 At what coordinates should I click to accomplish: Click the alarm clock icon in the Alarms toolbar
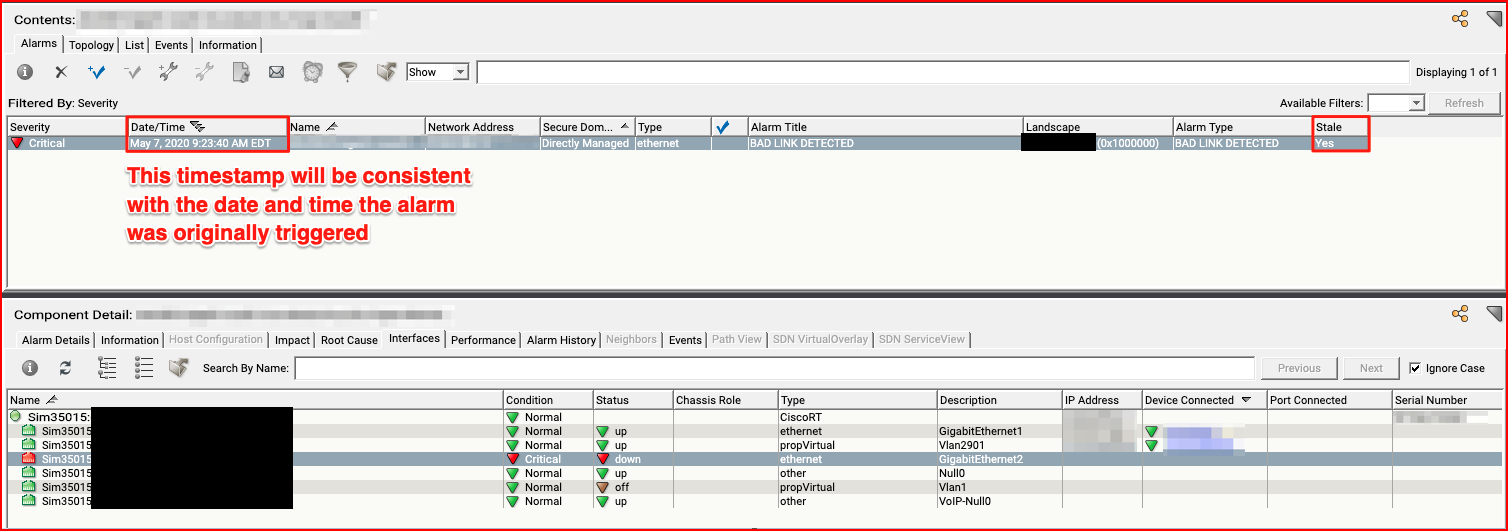pos(313,72)
